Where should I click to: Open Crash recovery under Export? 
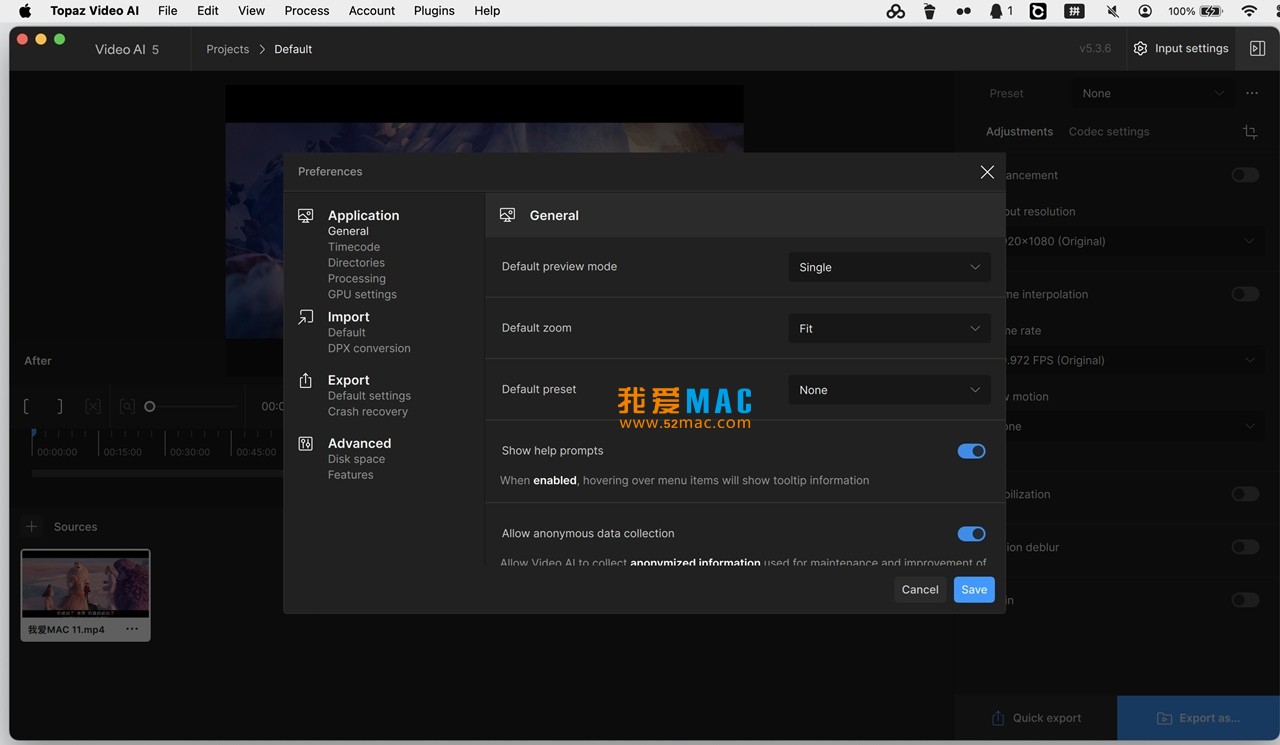click(368, 412)
